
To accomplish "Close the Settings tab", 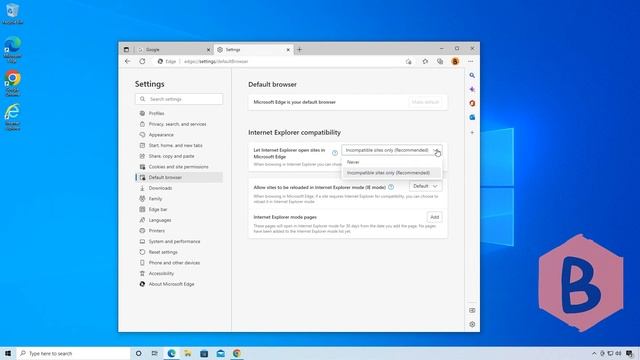I will (x=288, y=50).
